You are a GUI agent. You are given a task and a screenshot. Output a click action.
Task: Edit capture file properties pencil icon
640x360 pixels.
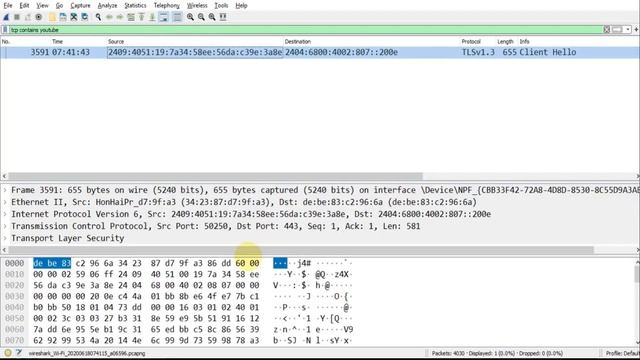tap(19, 353)
